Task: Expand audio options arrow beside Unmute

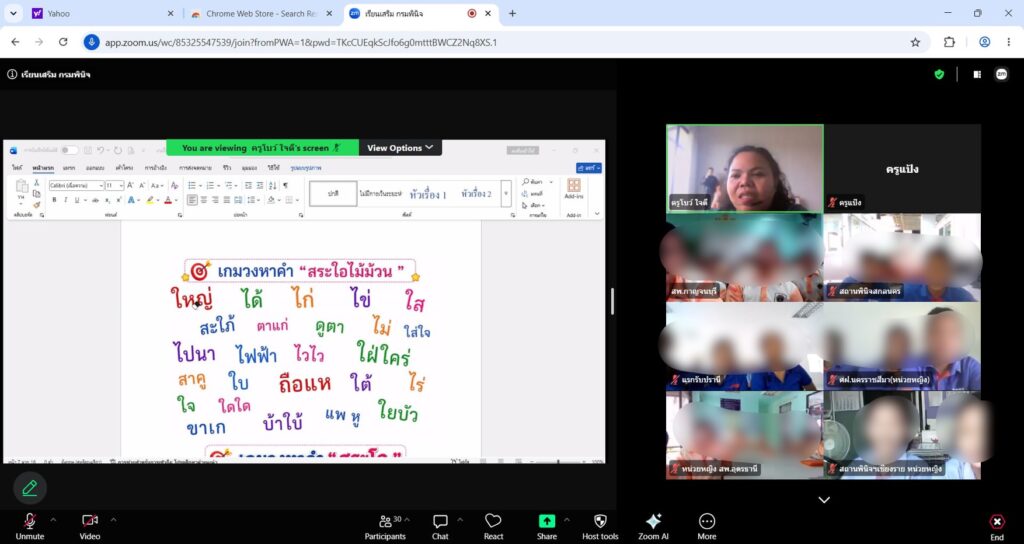Action: click(54, 520)
